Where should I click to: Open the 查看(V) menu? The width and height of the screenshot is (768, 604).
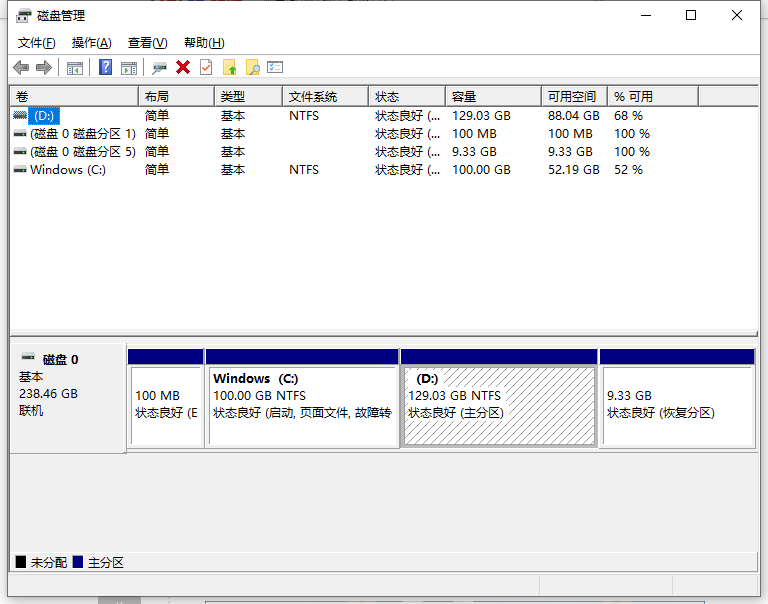click(147, 43)
